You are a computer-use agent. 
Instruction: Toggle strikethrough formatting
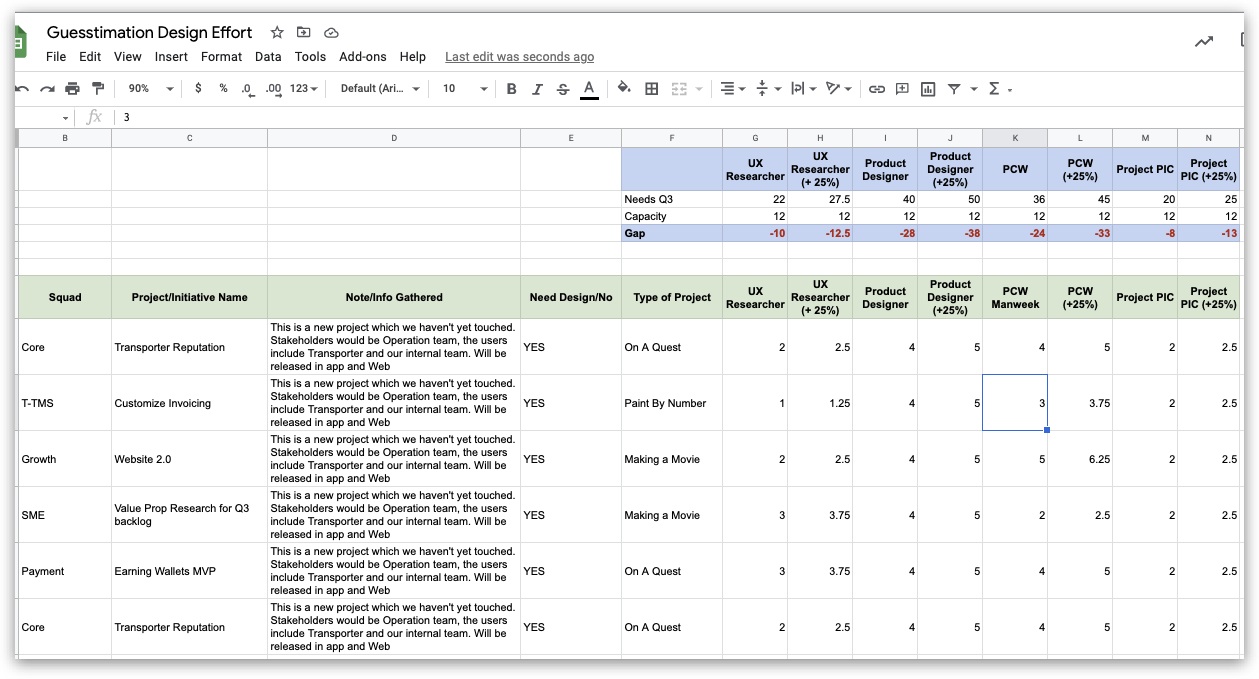pos(563,89)
